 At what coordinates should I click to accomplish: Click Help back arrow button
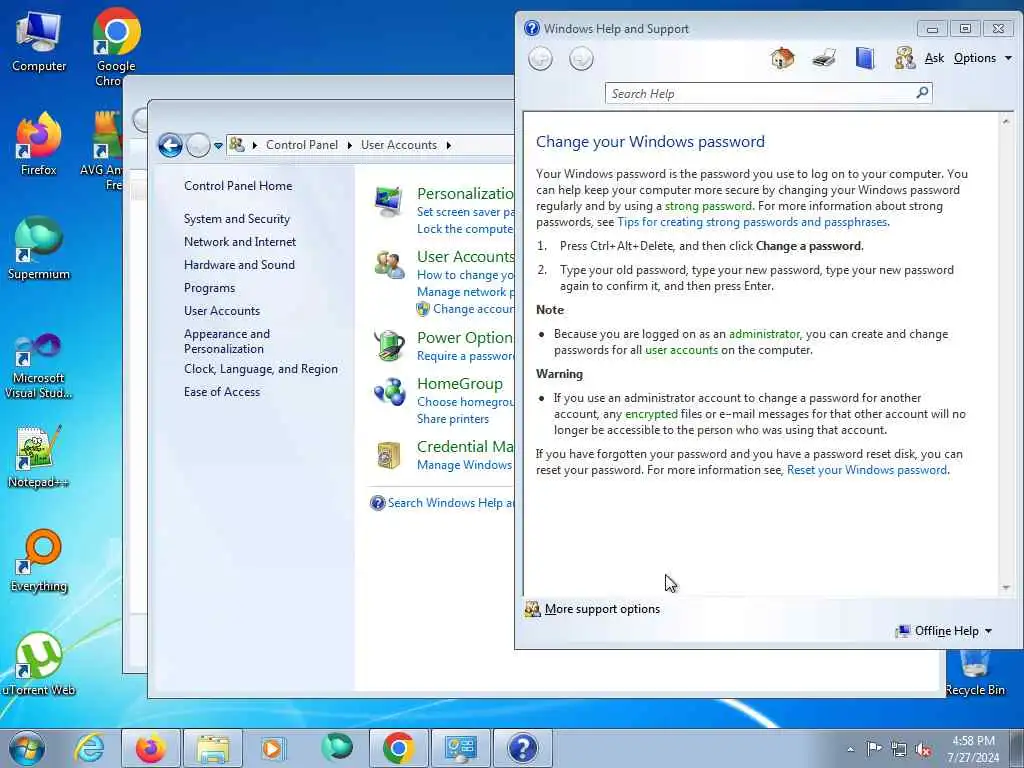[x=540, y=59]
